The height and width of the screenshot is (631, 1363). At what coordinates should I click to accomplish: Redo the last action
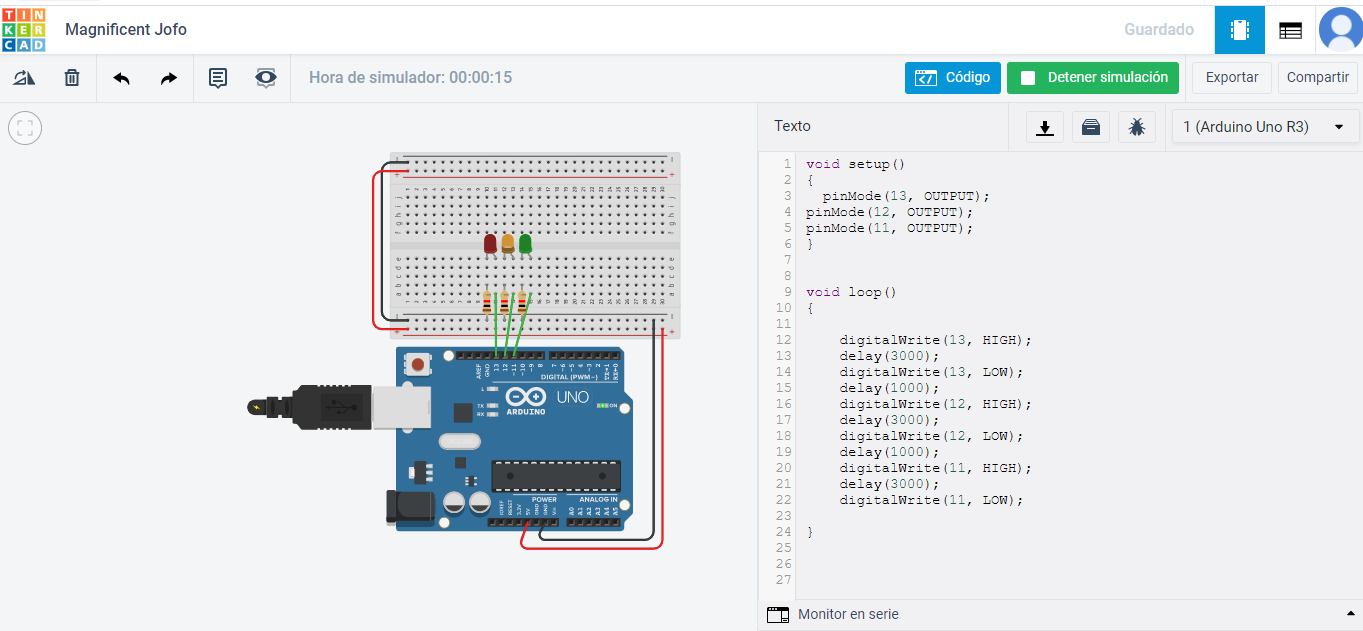tap(168, 78)
